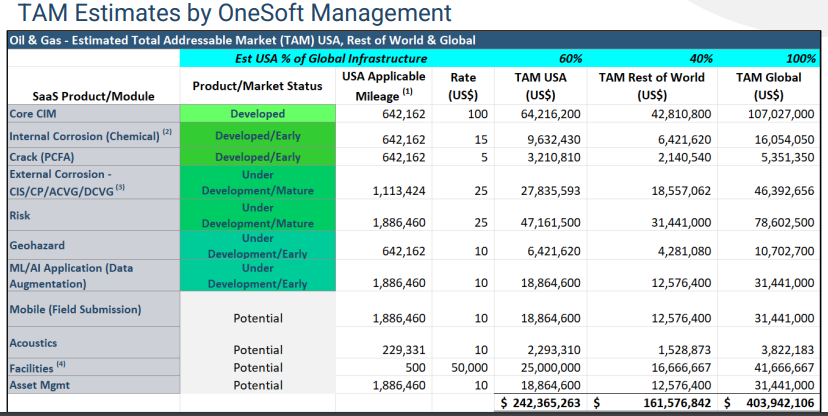Select Geohazard Rest of World value 4,281,080
The width and height of the screenshot is (828, 416).
684,251
